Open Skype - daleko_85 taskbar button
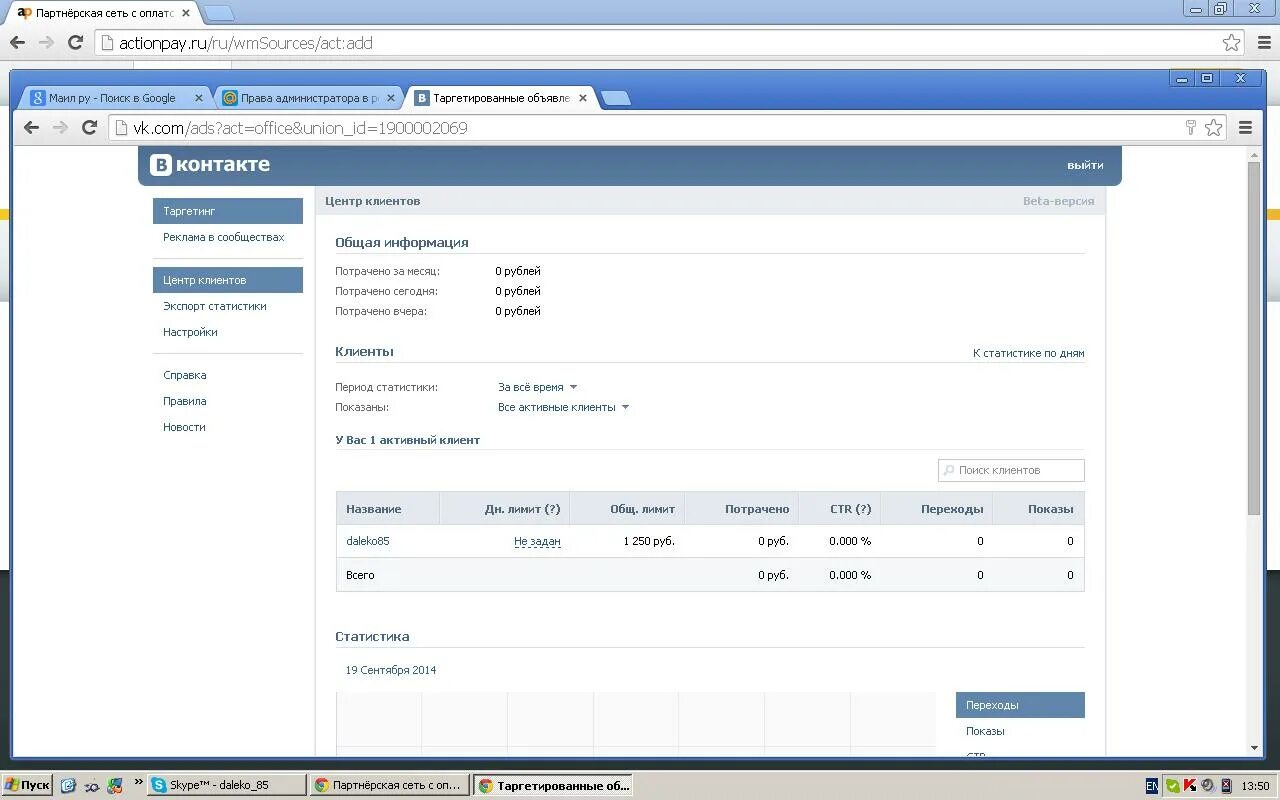Viewport: 1280px width, 800px height. pyautogui.click(x=227, y=785)
